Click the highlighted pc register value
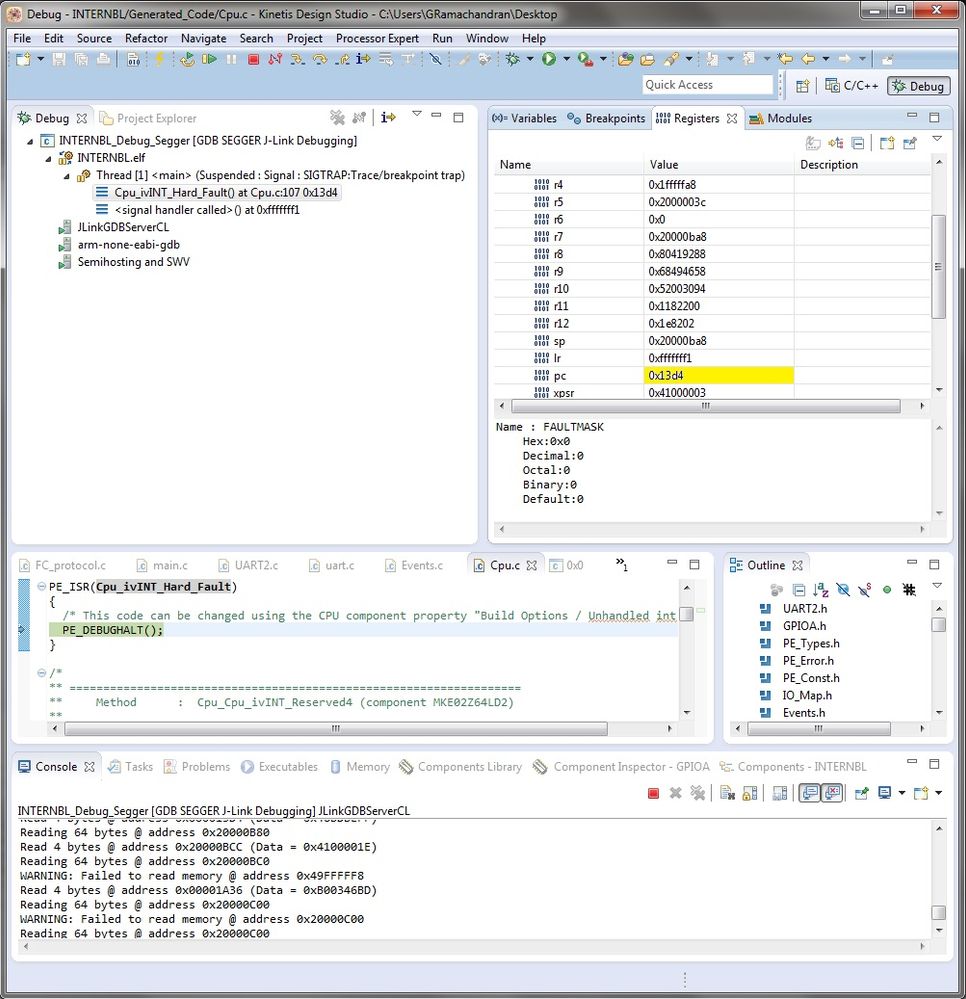The height and width of the screenshot is (999, 966). (718, 376)
